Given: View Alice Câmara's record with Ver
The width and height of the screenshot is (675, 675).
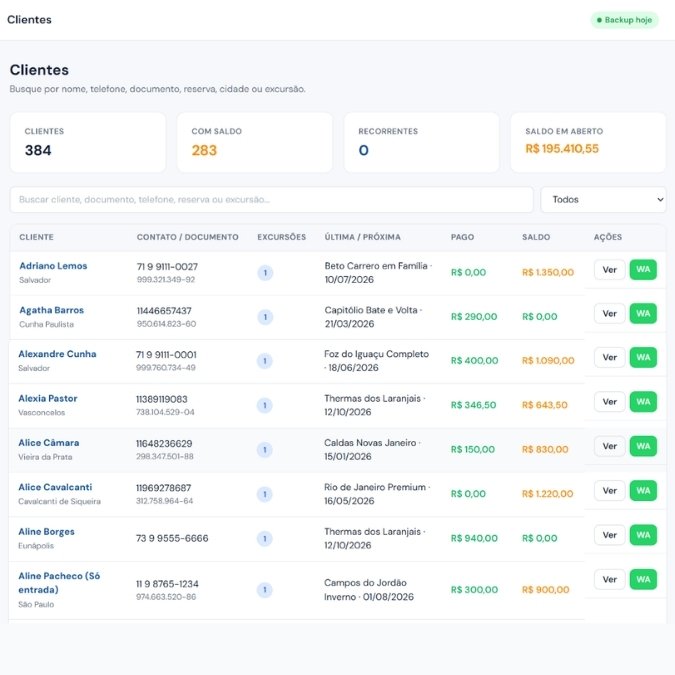Looking at the screenshot, I should pos(610,446).
